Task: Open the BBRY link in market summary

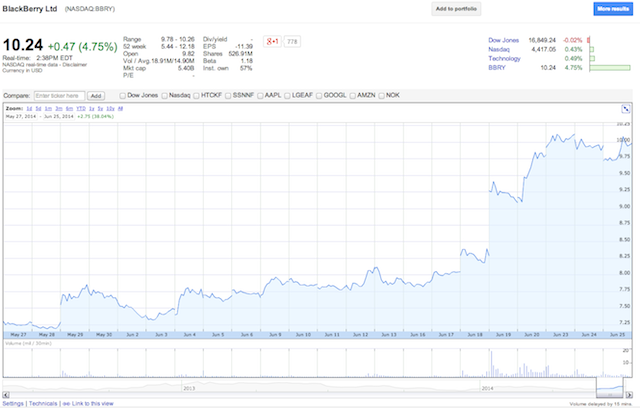Action: (497, 68)
